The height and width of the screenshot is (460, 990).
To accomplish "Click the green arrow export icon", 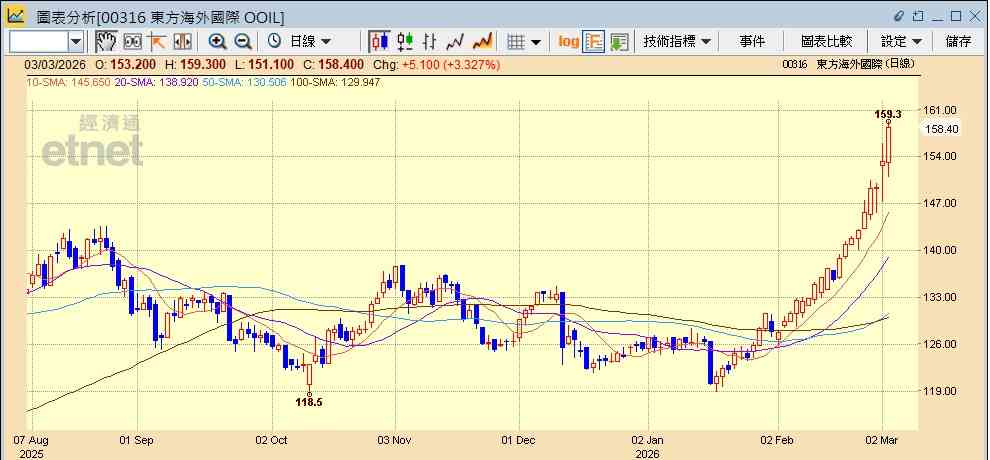I will [x=619, y=42].
